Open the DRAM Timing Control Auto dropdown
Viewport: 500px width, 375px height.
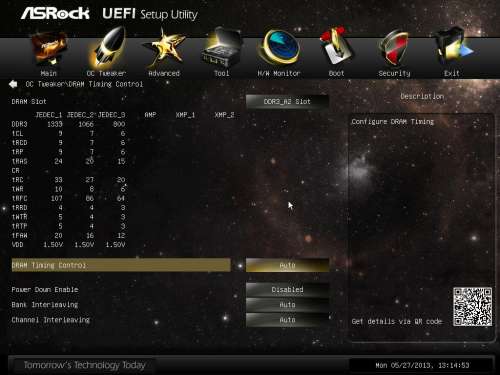pos(287,265)
